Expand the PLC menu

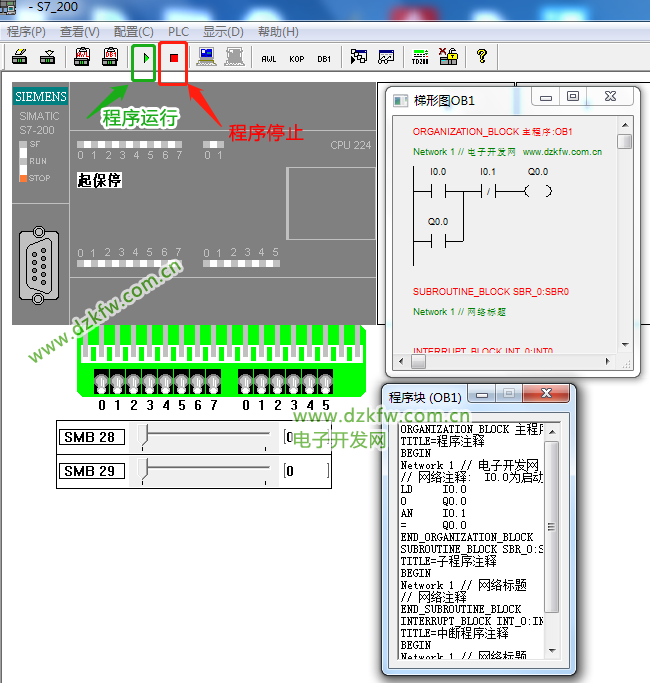[178, 32]
